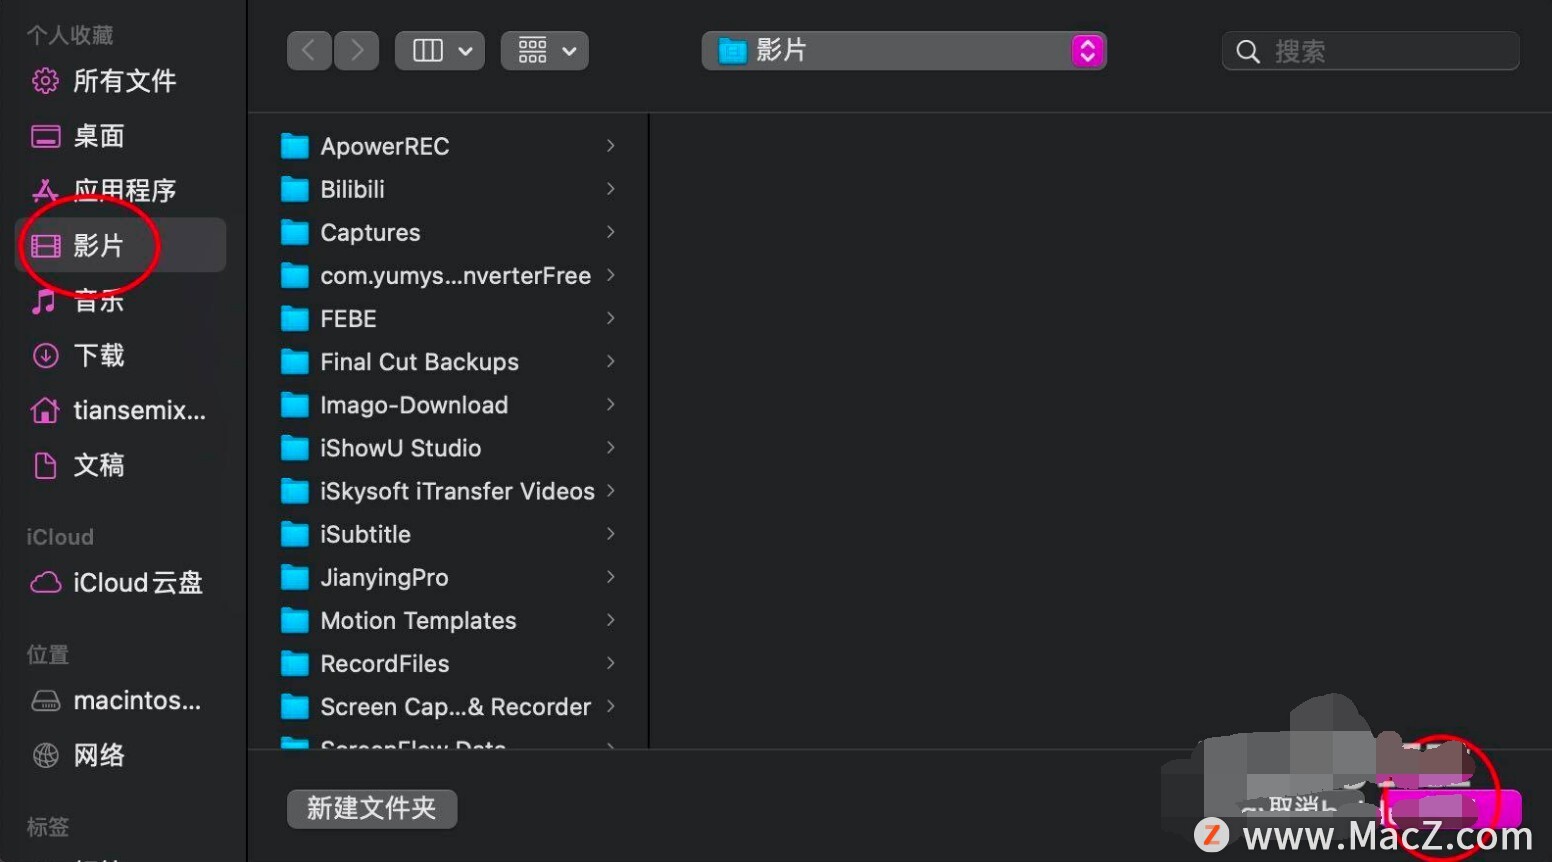
Task: Select the iSubtitle folder
Action: coord(448,534)
